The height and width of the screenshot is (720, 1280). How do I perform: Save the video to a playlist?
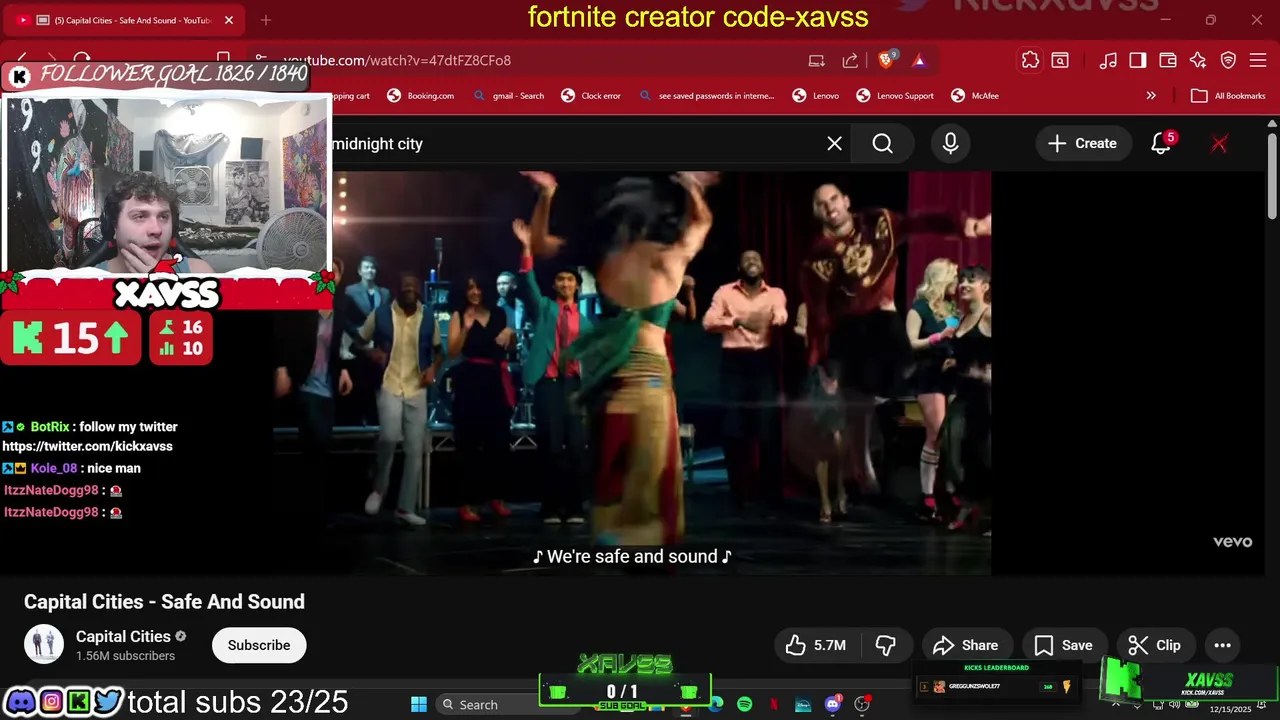[1063, 645]
